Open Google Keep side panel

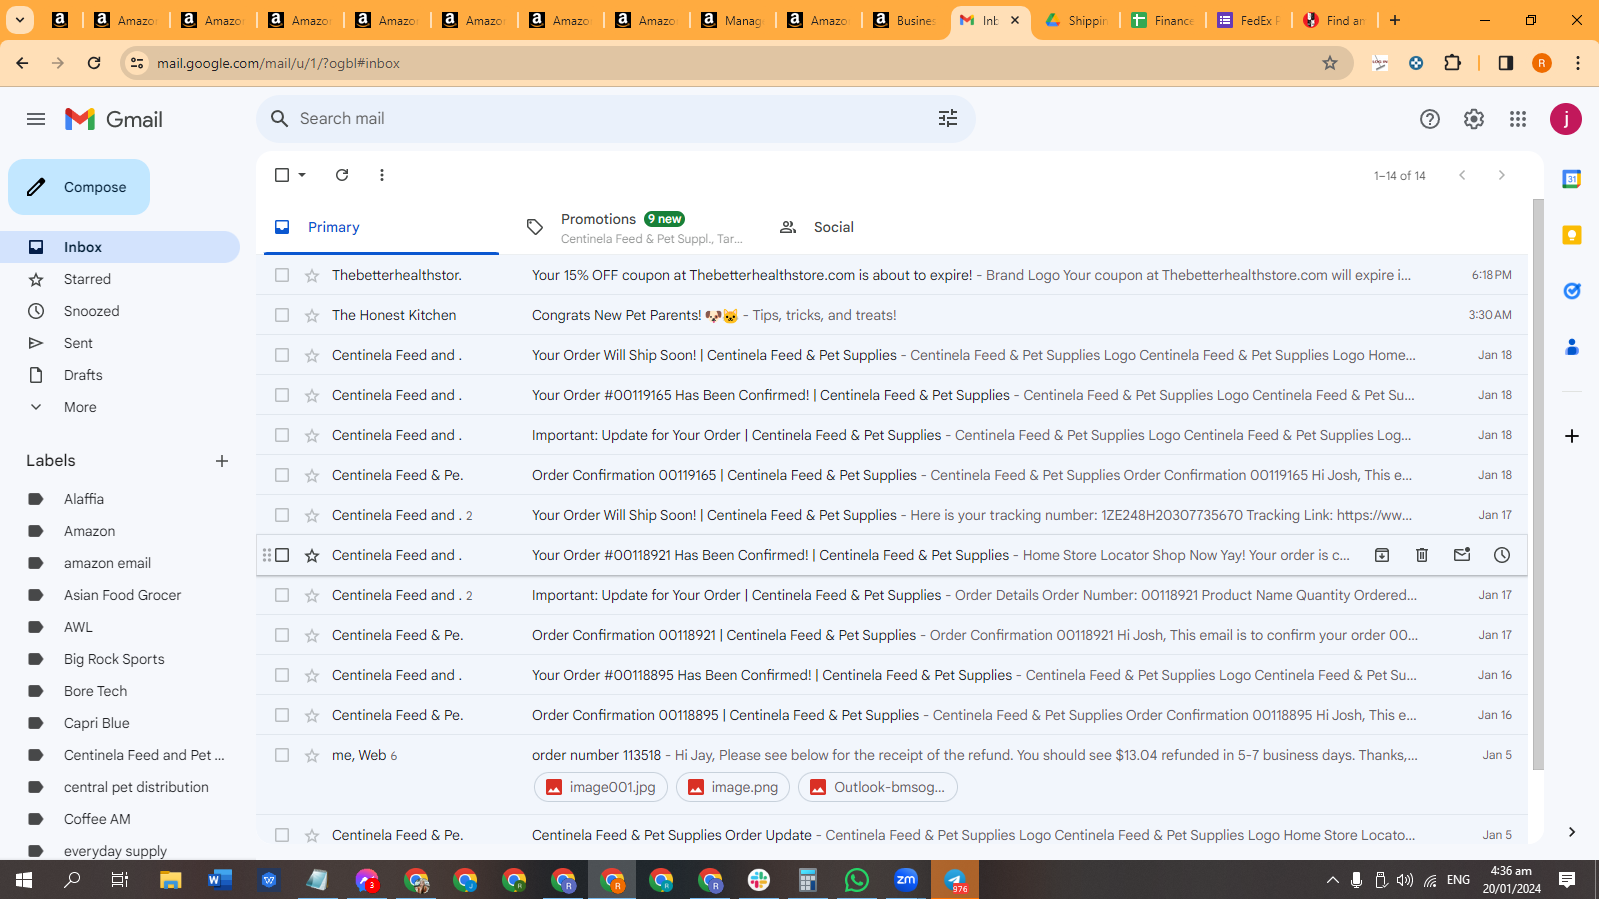tap(1572, 235)
